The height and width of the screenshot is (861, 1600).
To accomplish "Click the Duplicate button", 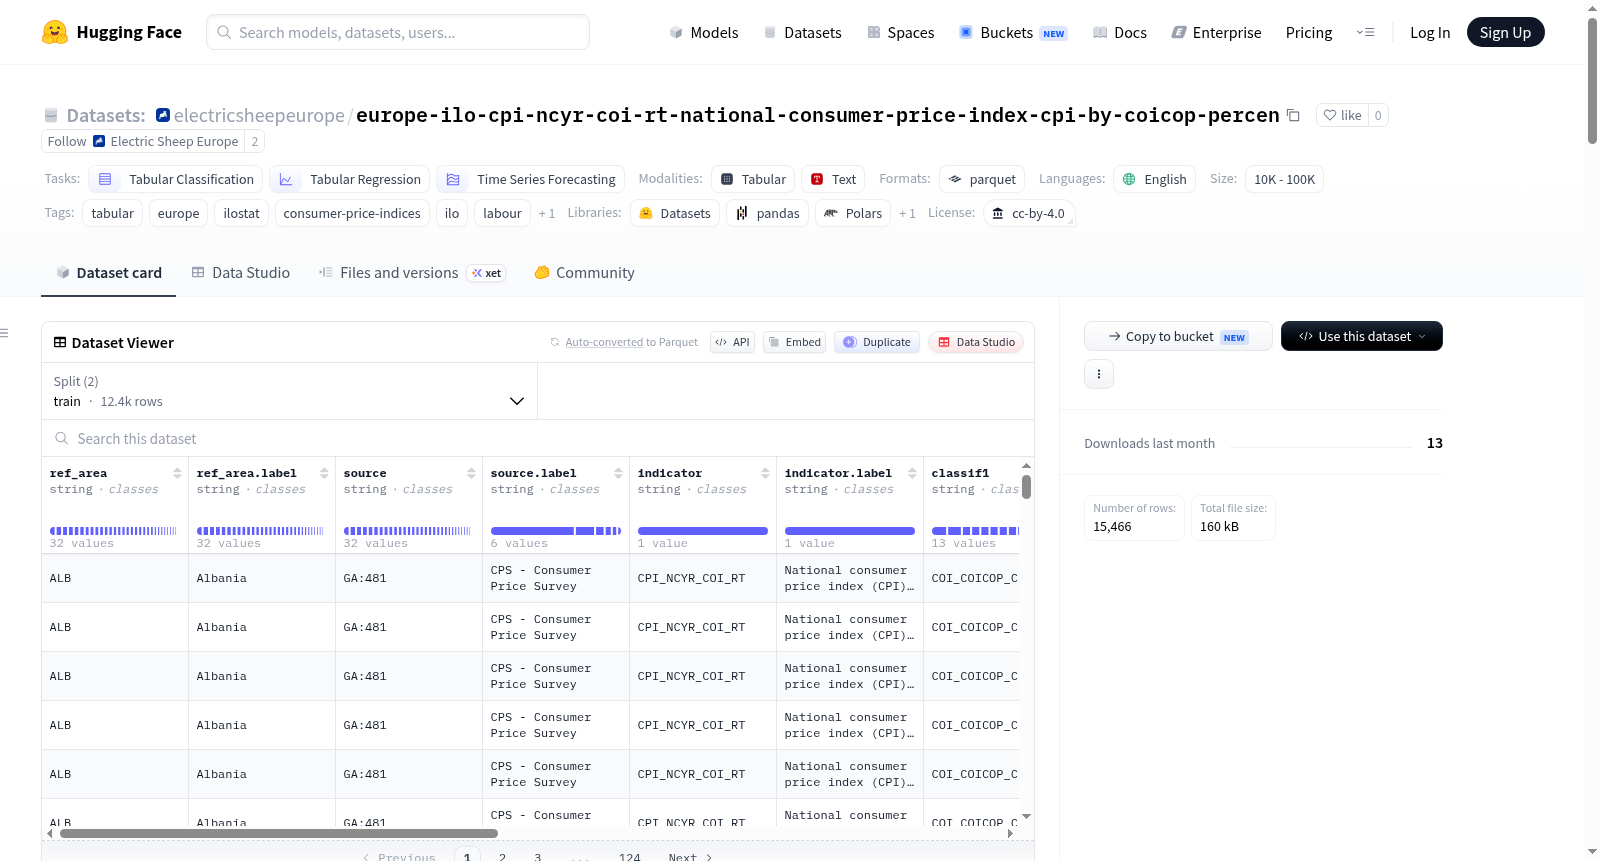I will (877, 342).
